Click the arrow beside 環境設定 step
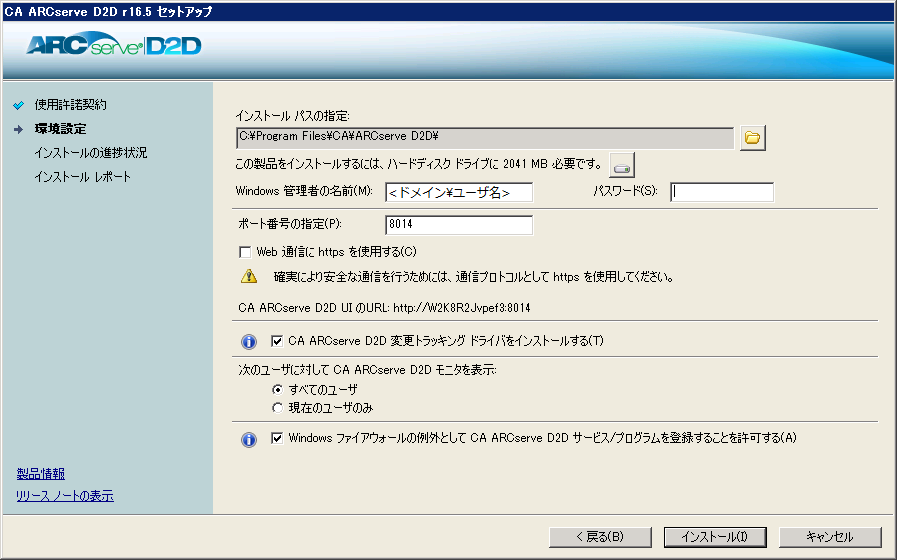 (19, 129)
